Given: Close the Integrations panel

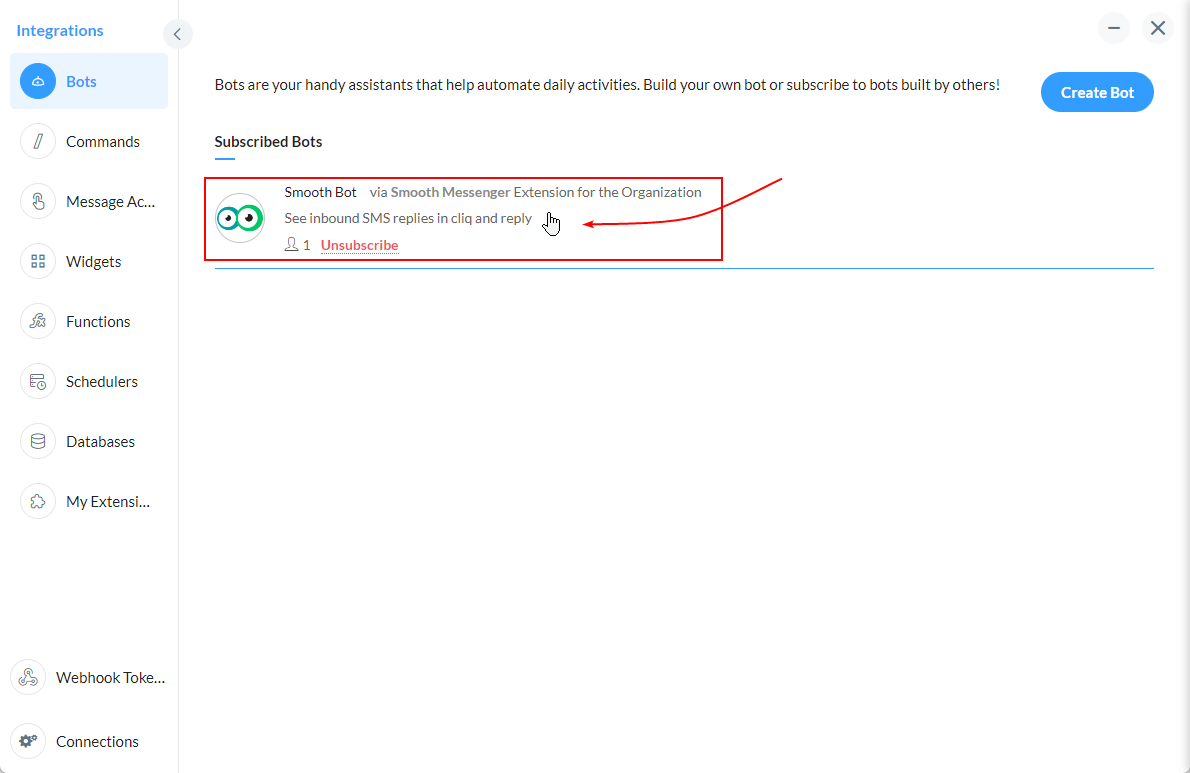Looking at the screenshot, I should pos(1157,28).
